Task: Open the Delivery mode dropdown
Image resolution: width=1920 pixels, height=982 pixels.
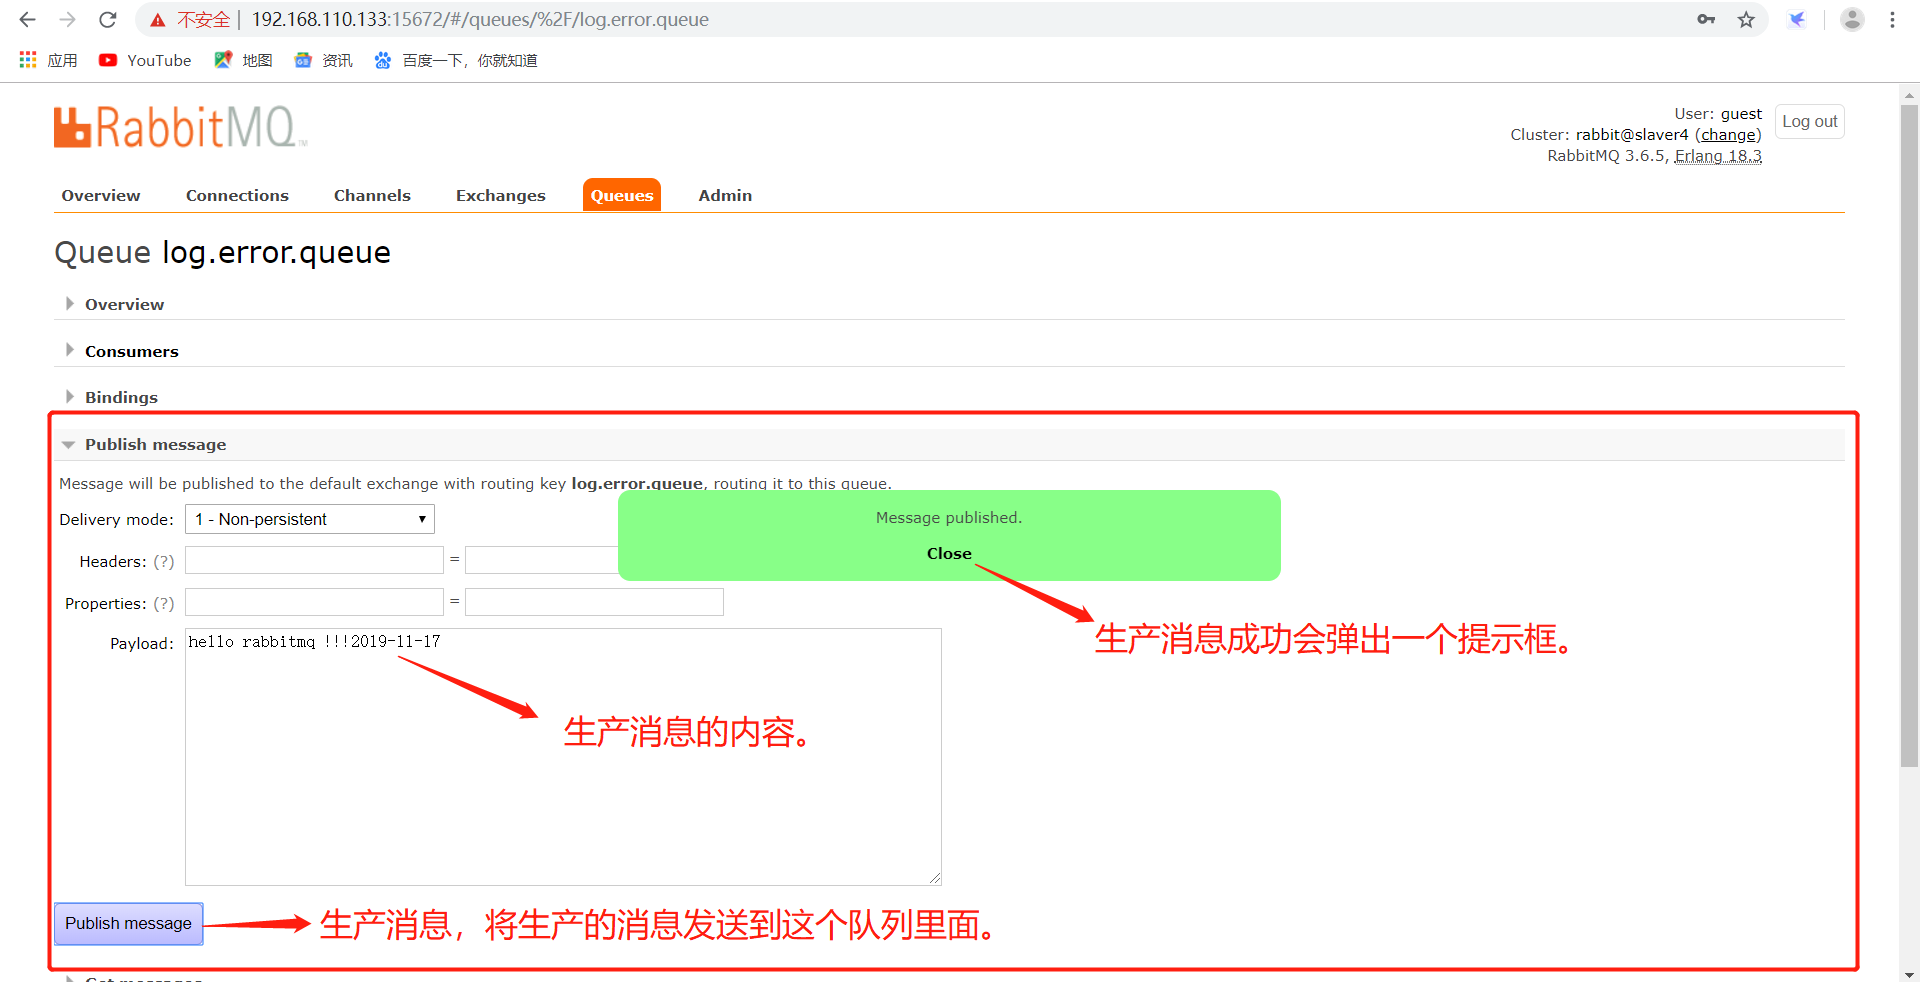Action: click(x=309, y=519)
